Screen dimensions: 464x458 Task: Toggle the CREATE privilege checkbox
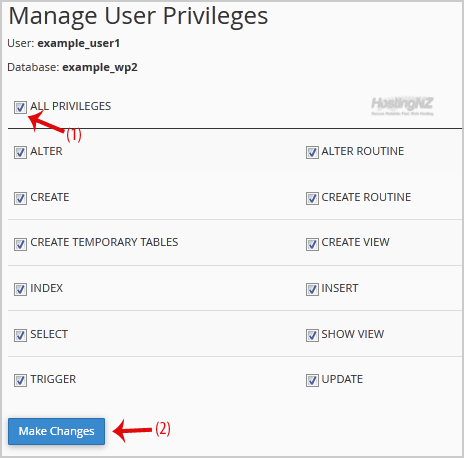20,198
